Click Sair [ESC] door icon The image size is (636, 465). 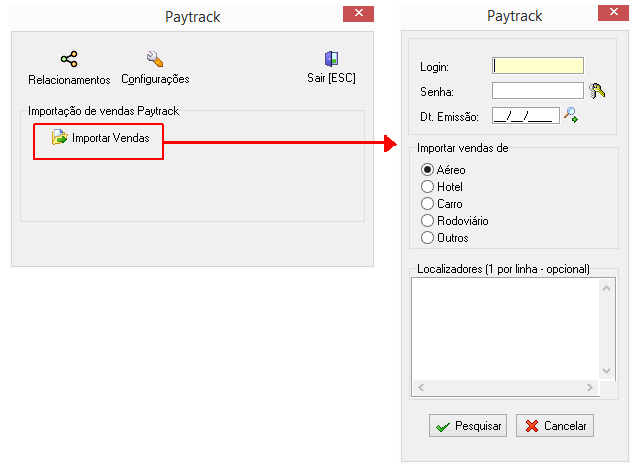click(x=331, y=59)
